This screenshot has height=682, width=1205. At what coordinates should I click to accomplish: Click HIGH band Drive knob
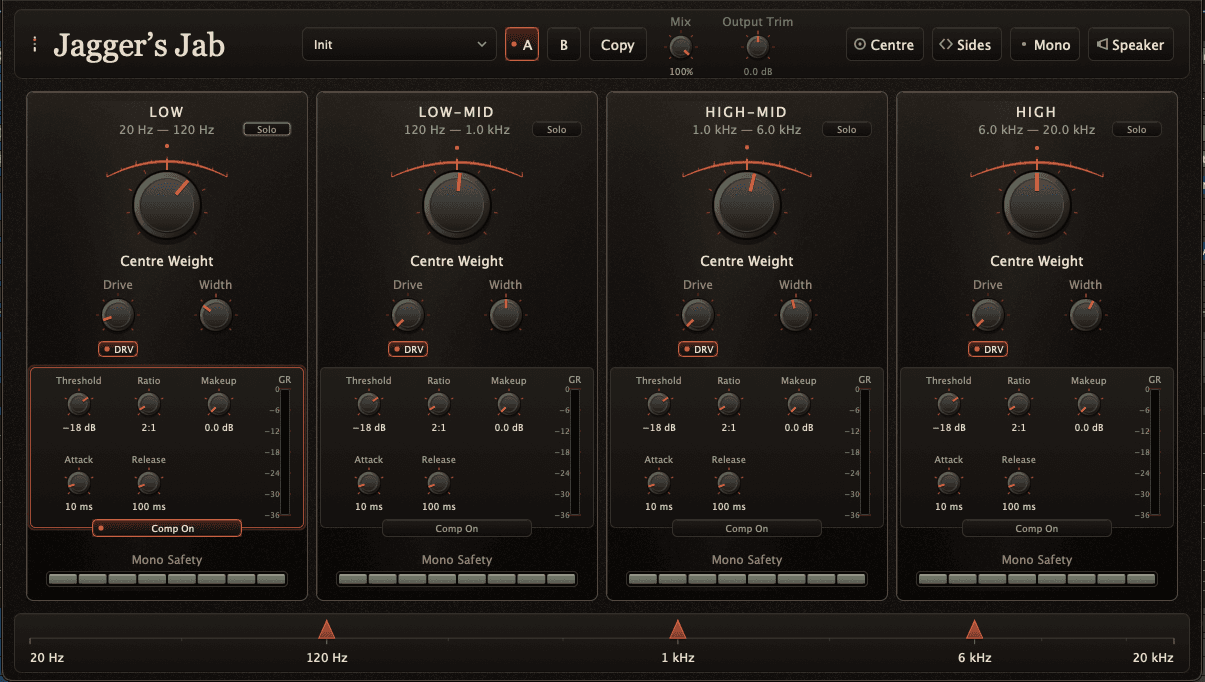coord(988,316)
